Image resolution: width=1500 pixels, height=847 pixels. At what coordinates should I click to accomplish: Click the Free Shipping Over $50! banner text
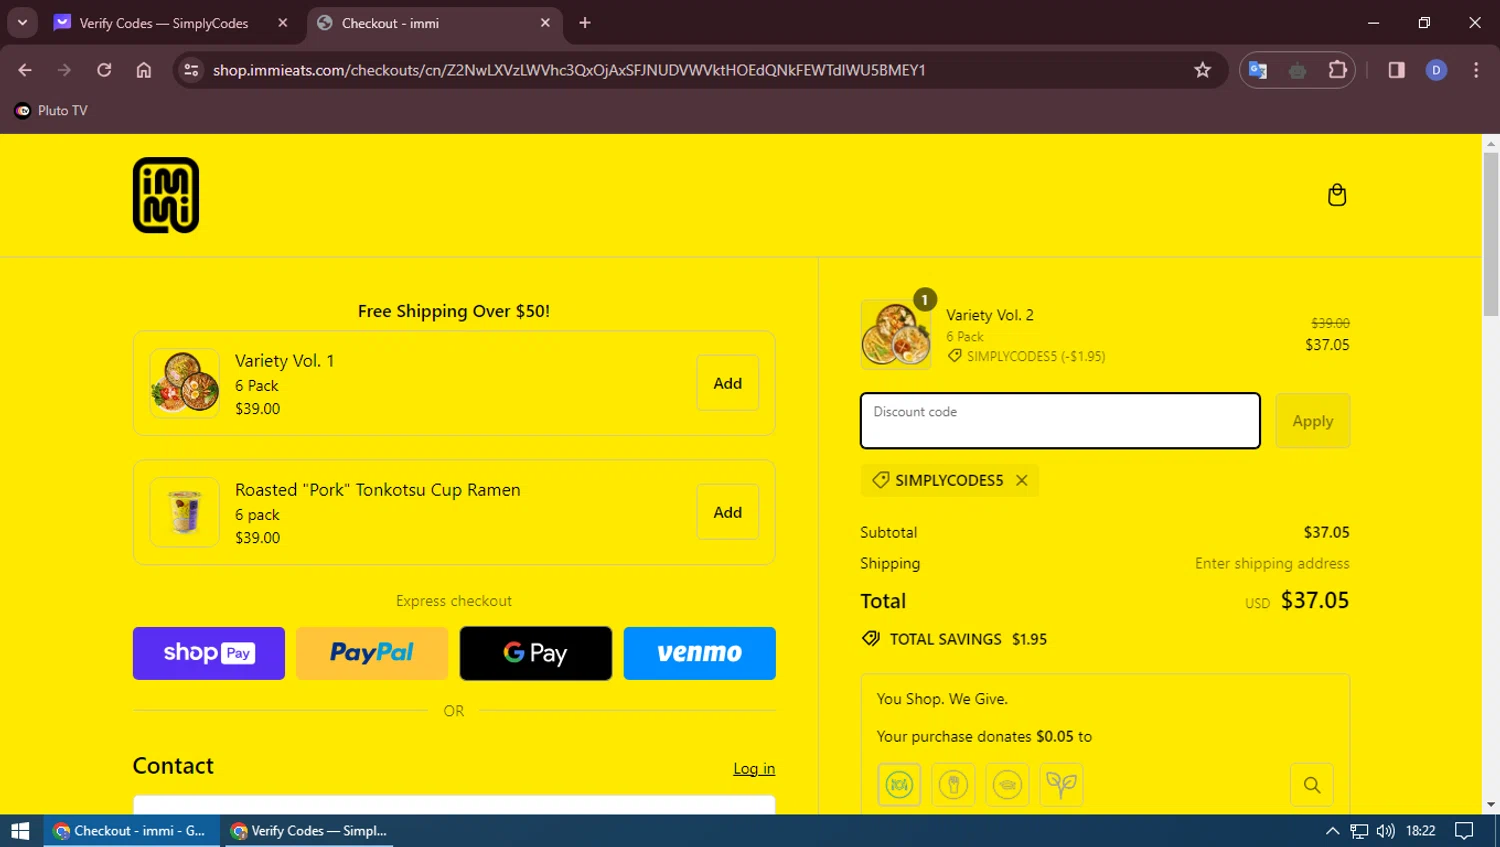click(454, 311)
